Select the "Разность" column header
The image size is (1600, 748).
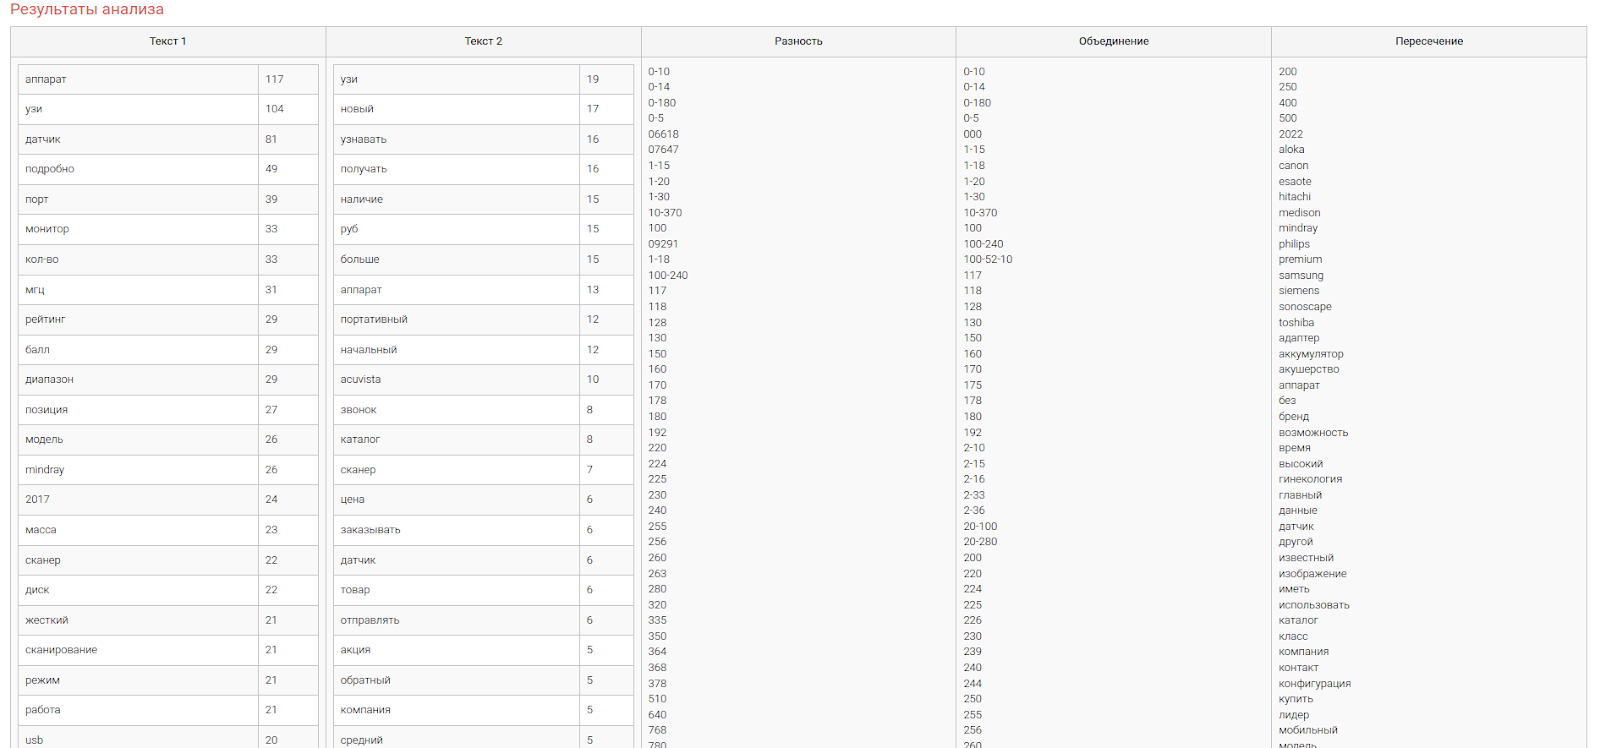click(798, 41)
